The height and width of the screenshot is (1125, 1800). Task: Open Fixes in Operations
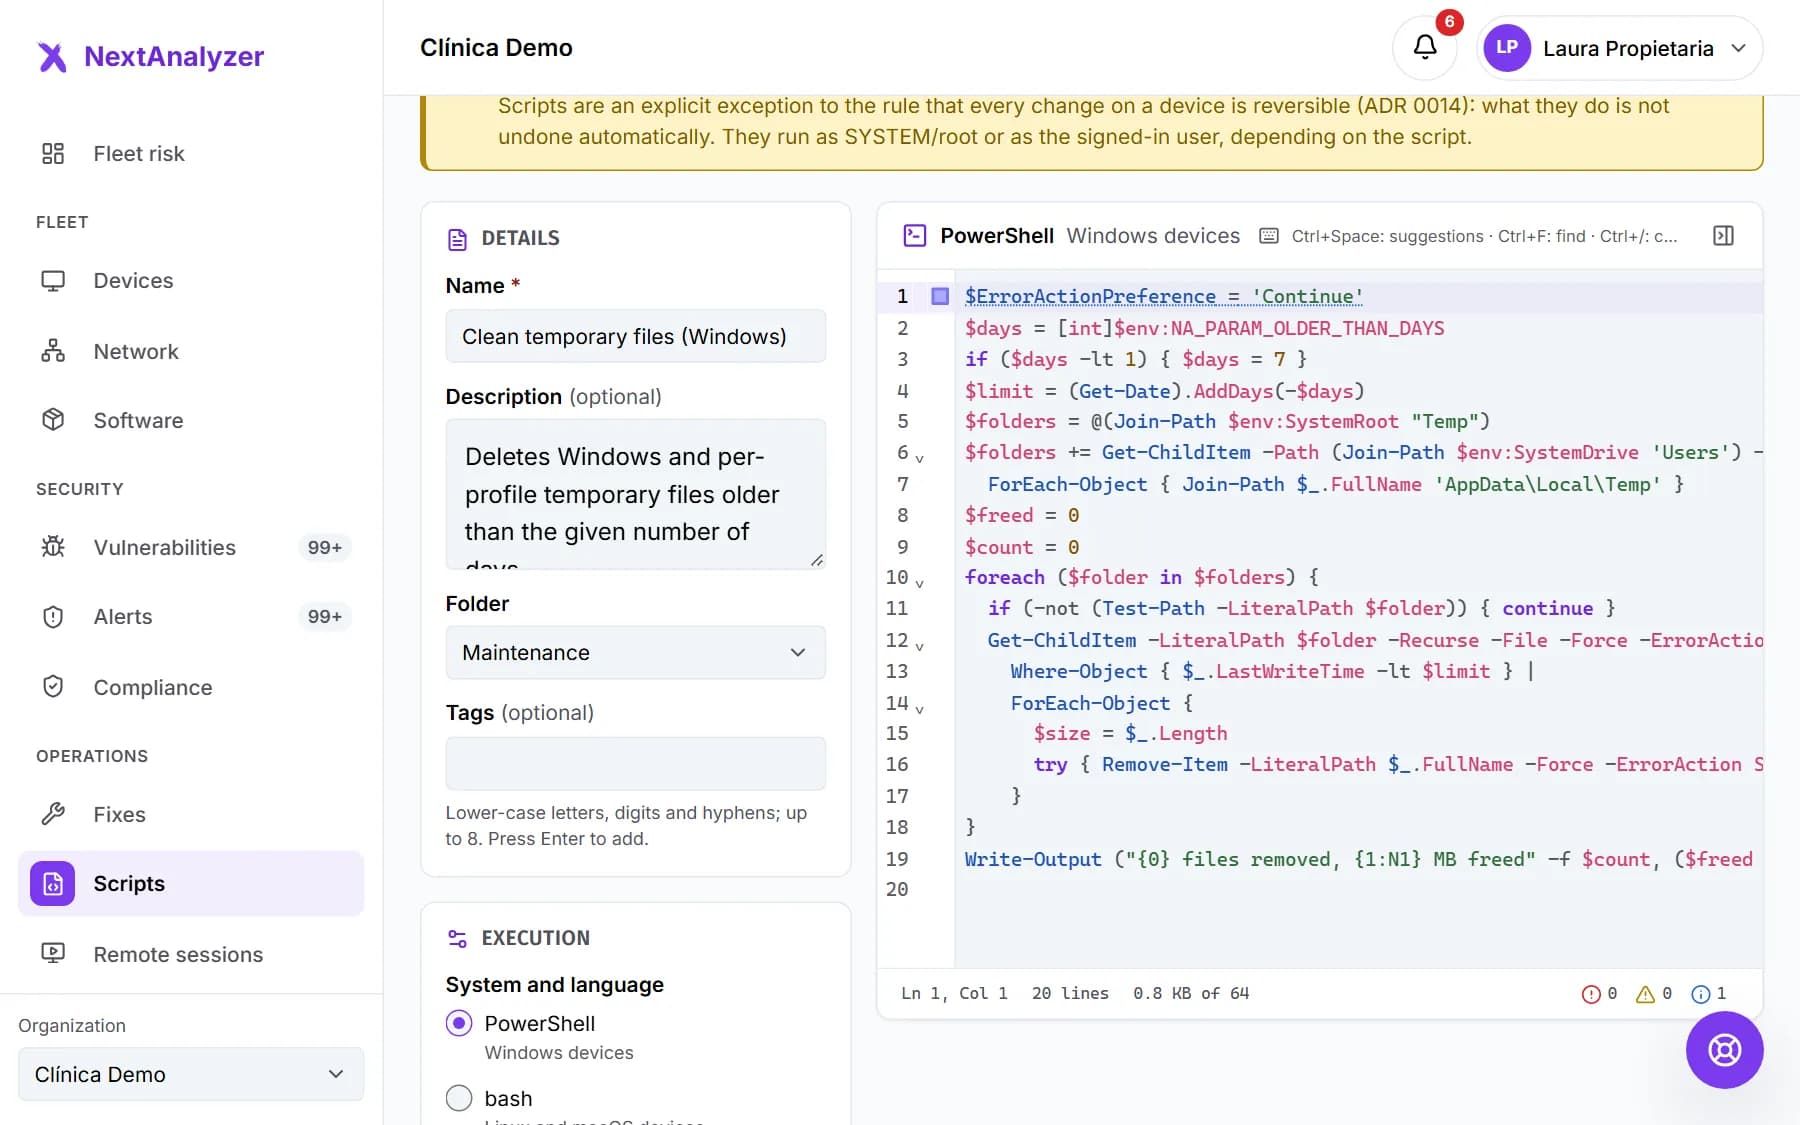pos(191,815)
